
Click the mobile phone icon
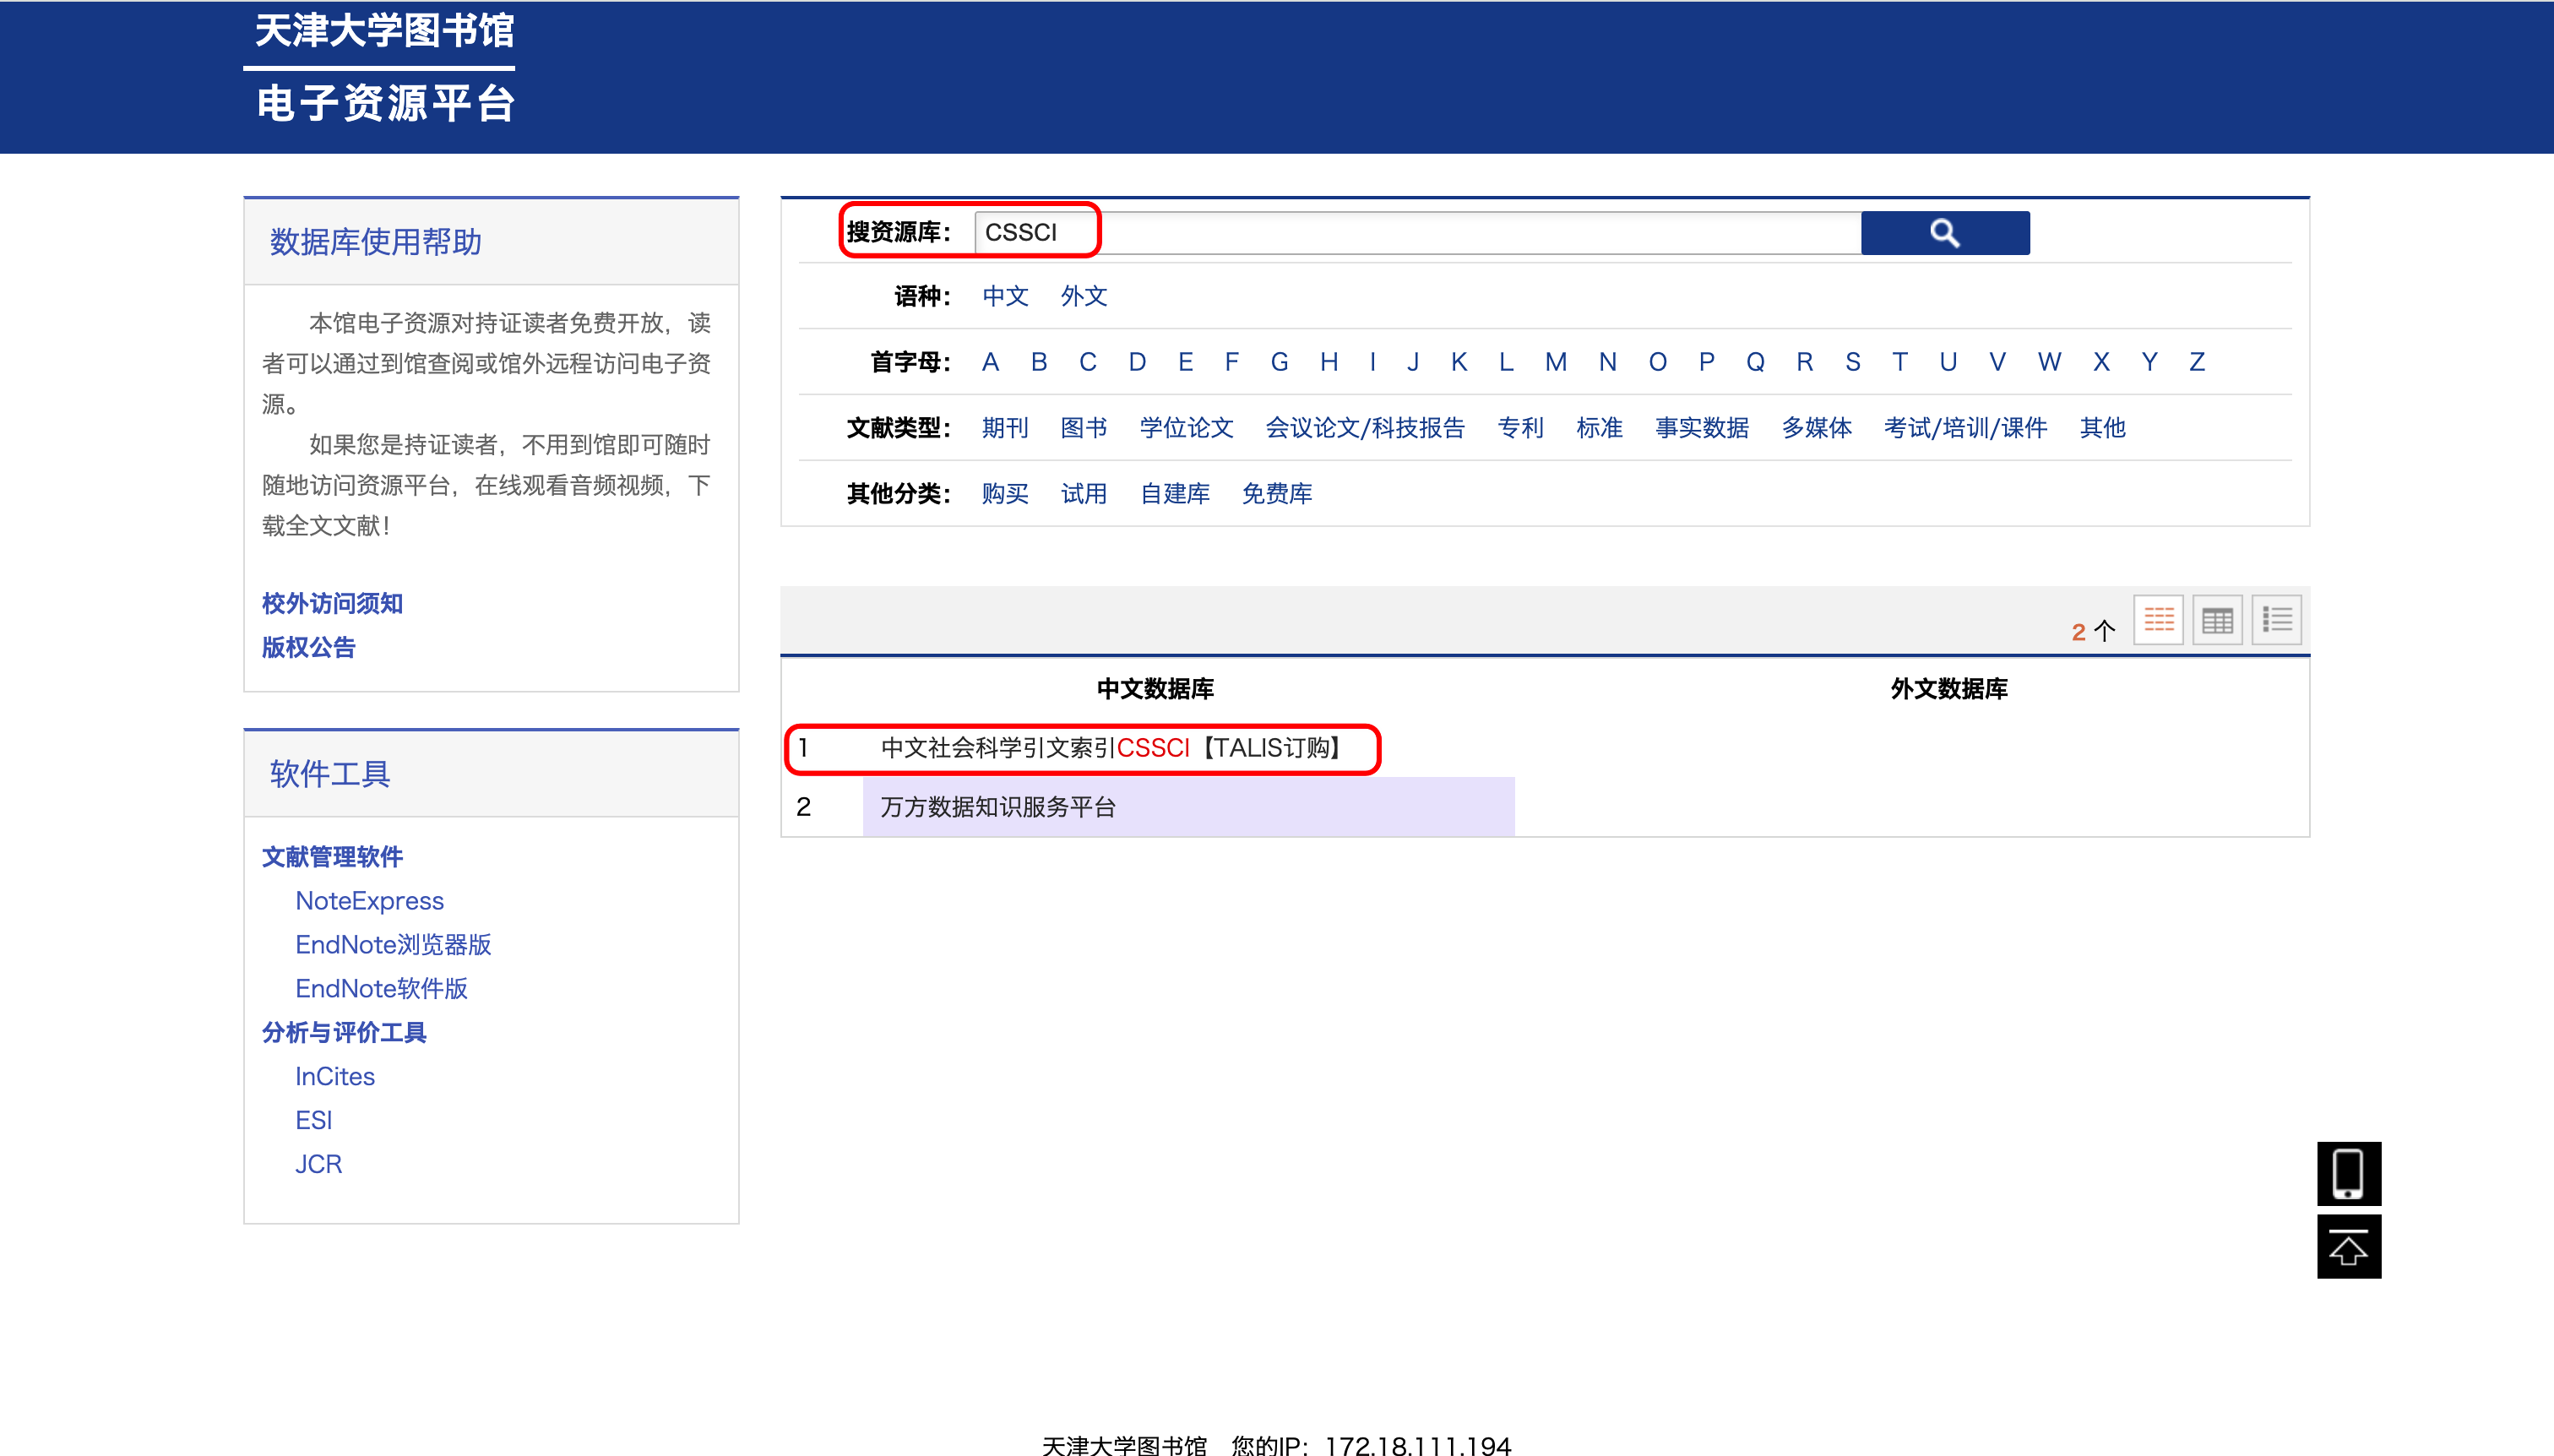(x=2348, y=1173)
